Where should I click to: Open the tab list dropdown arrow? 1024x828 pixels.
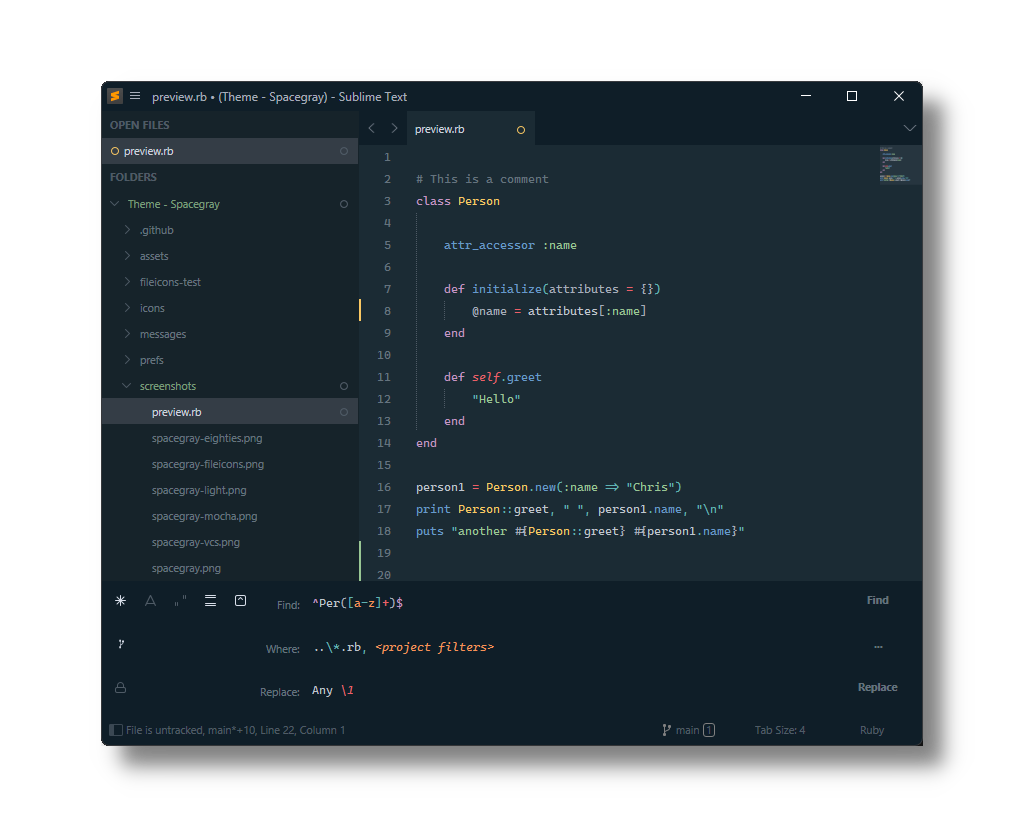tap(909, 128)
